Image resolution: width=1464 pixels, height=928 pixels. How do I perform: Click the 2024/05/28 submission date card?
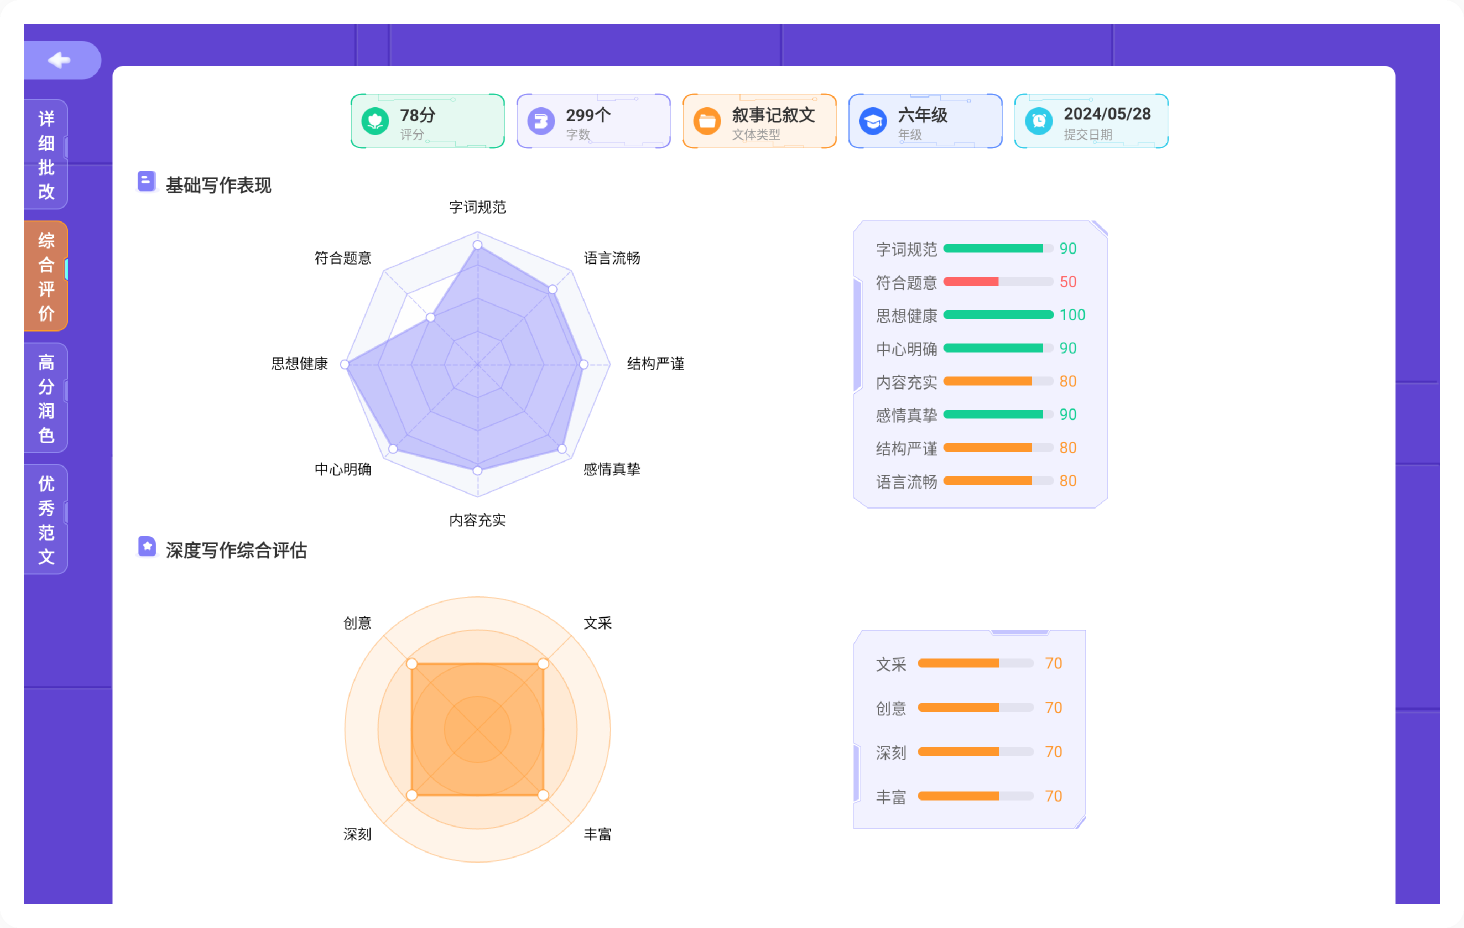point(1091,121)
